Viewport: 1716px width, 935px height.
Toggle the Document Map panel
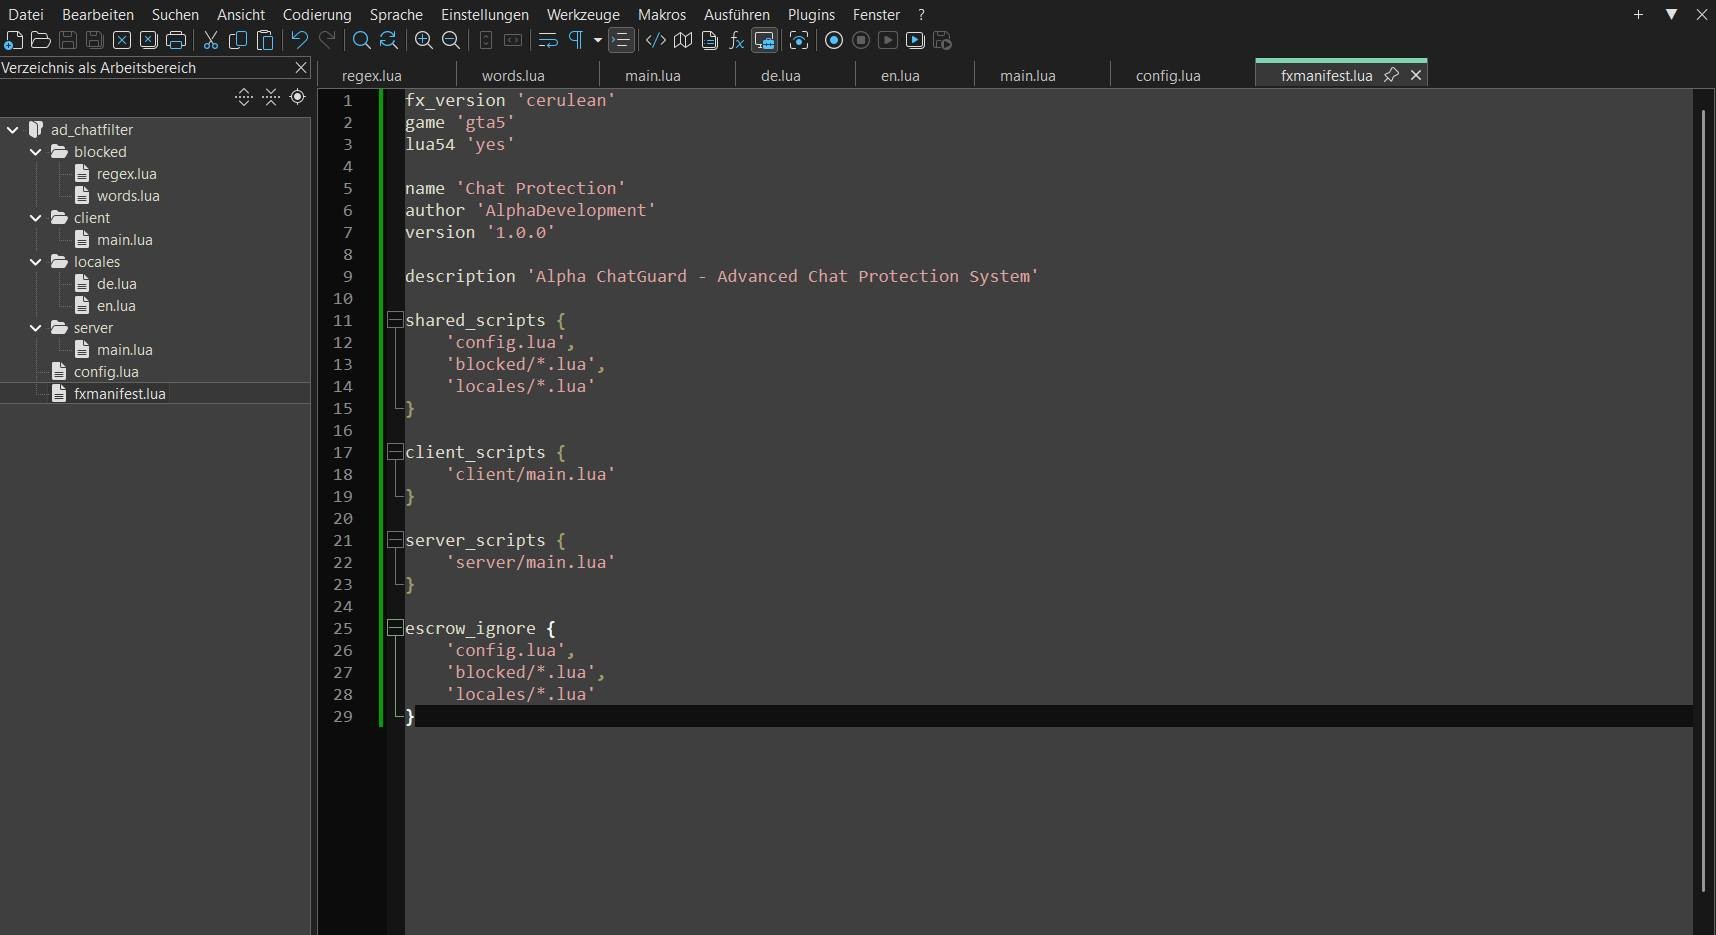(683, 41)
